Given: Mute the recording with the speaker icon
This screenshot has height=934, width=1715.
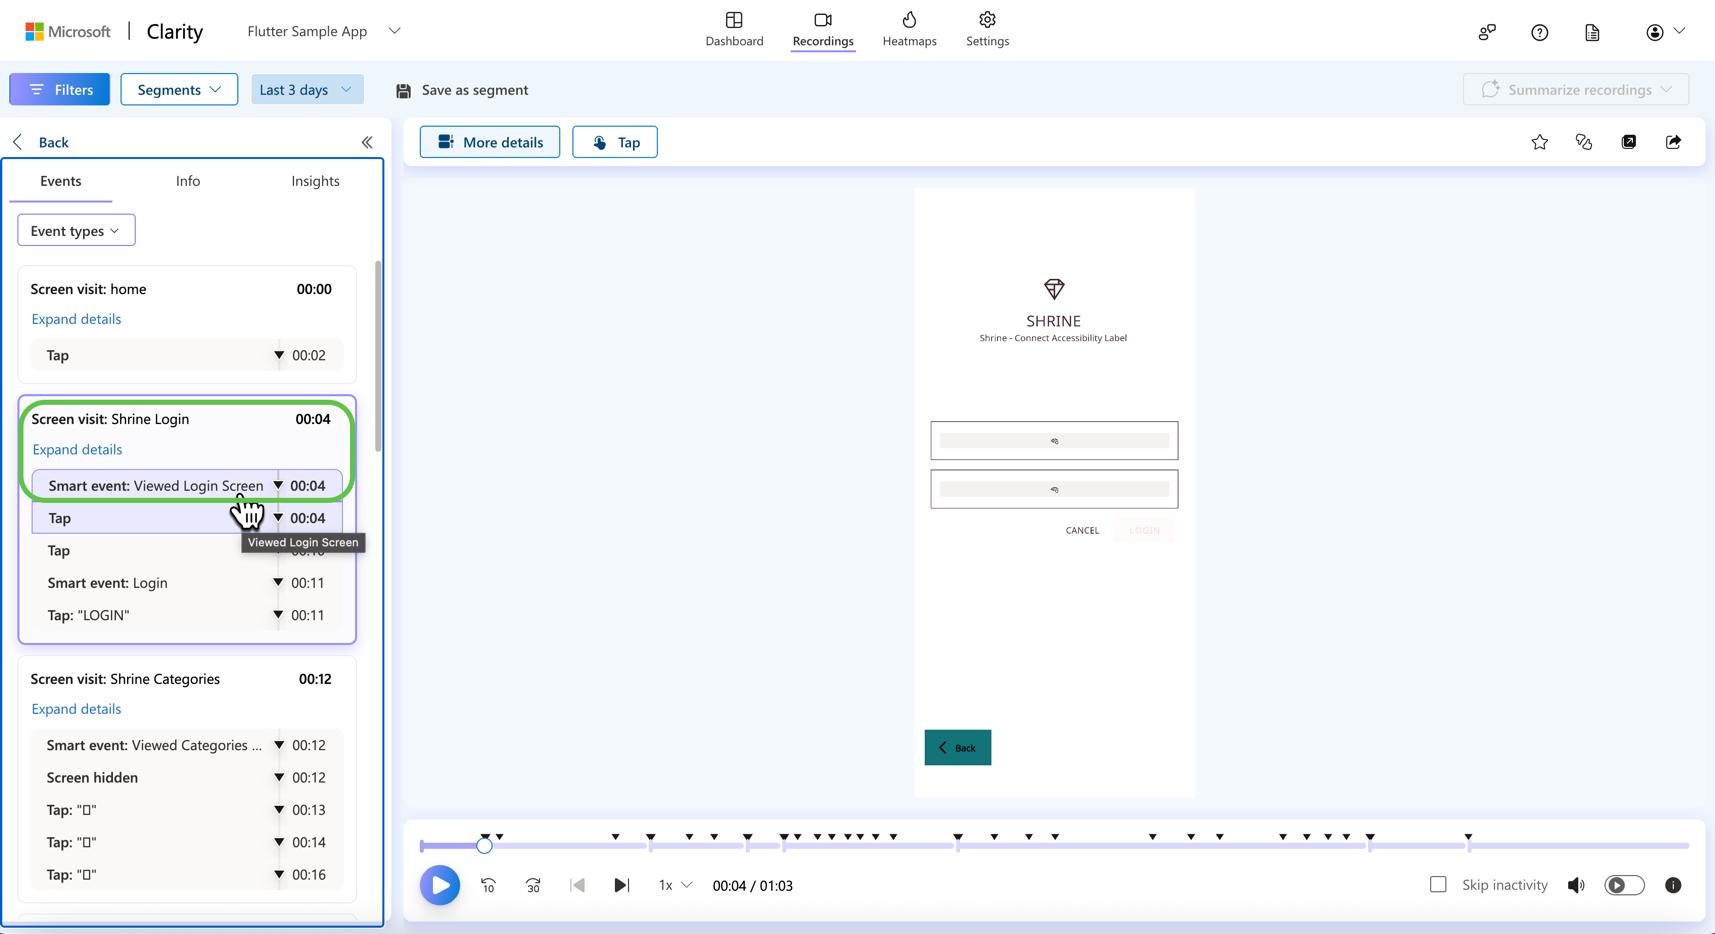Looking at the screenshot, I should click(1576, 885).
